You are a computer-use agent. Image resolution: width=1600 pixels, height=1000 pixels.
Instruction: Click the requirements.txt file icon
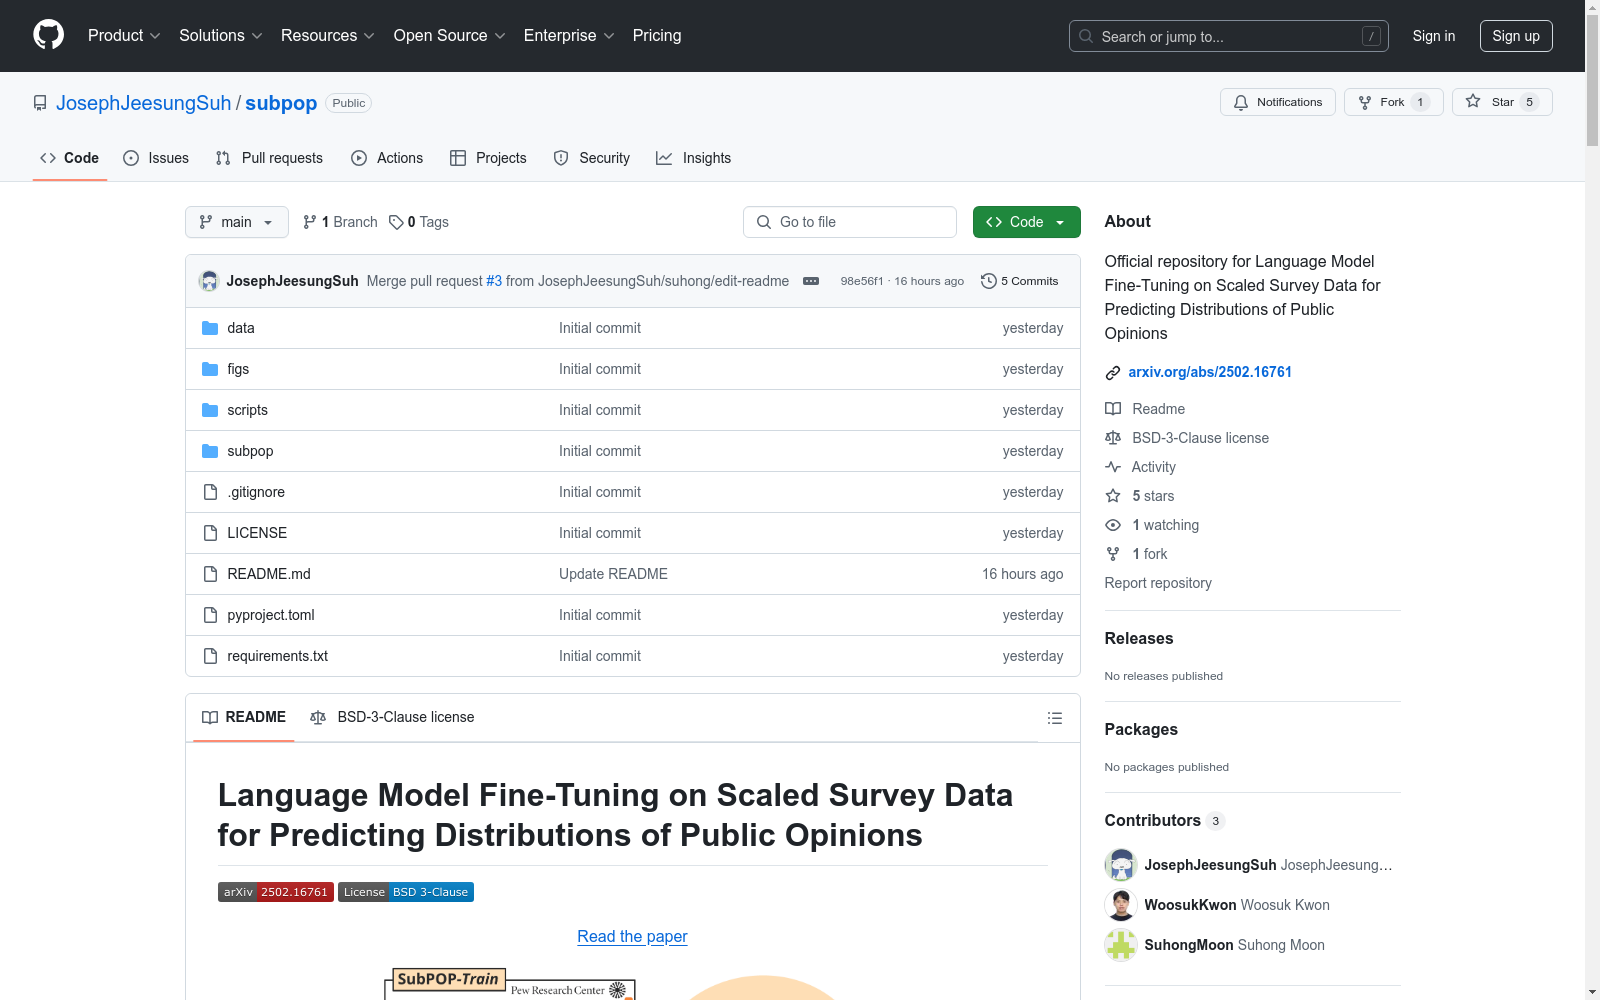210,656
